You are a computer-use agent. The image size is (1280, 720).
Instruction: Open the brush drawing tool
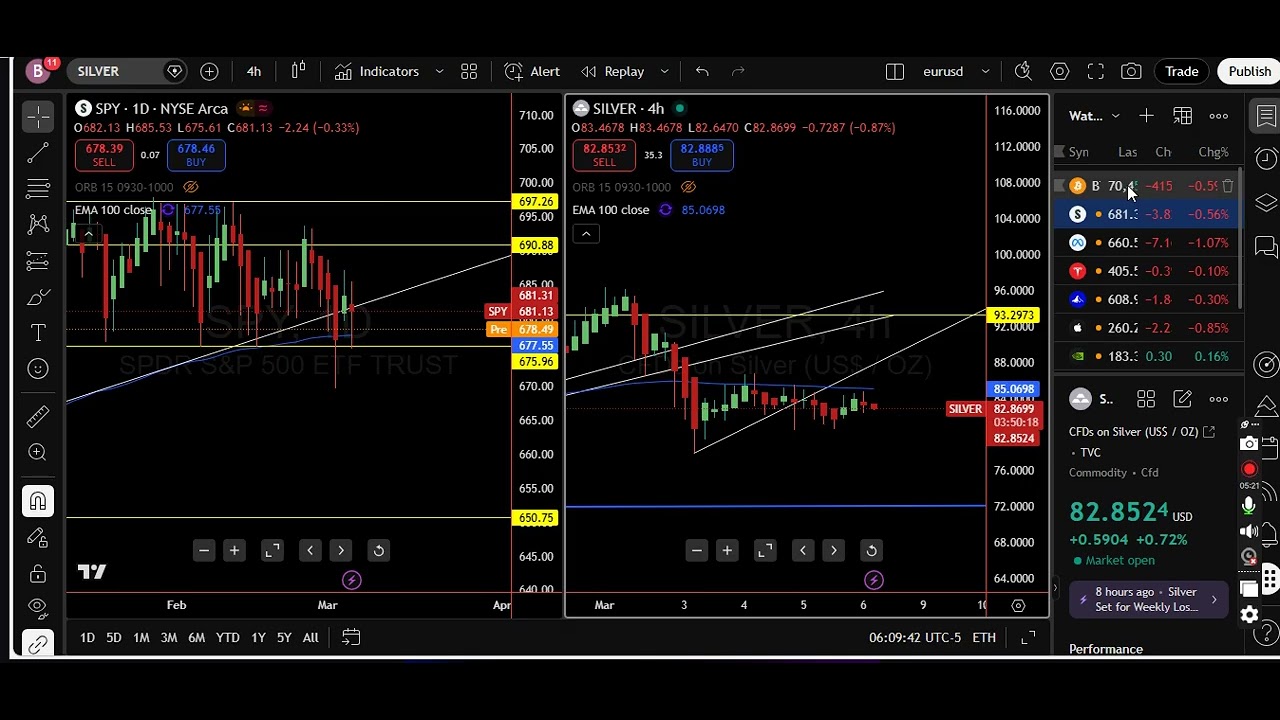tap(38, 297)
